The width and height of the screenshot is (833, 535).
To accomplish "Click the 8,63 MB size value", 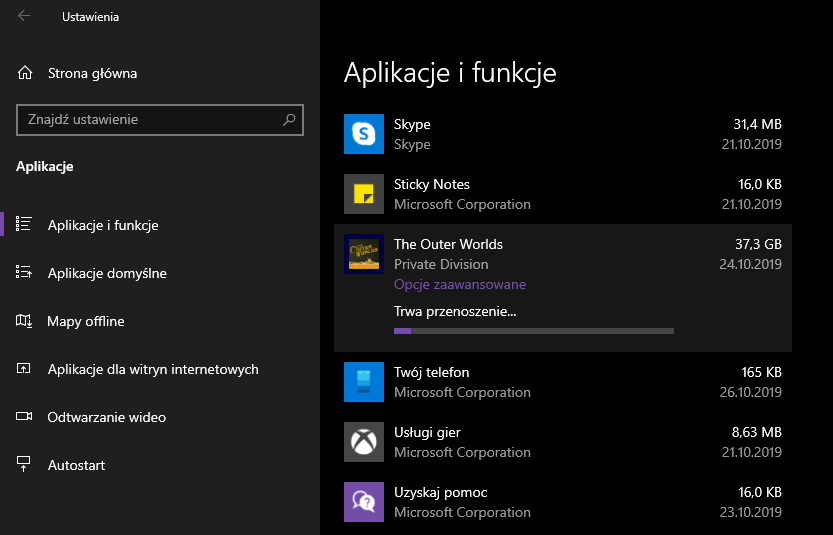I will pos(756,432).
